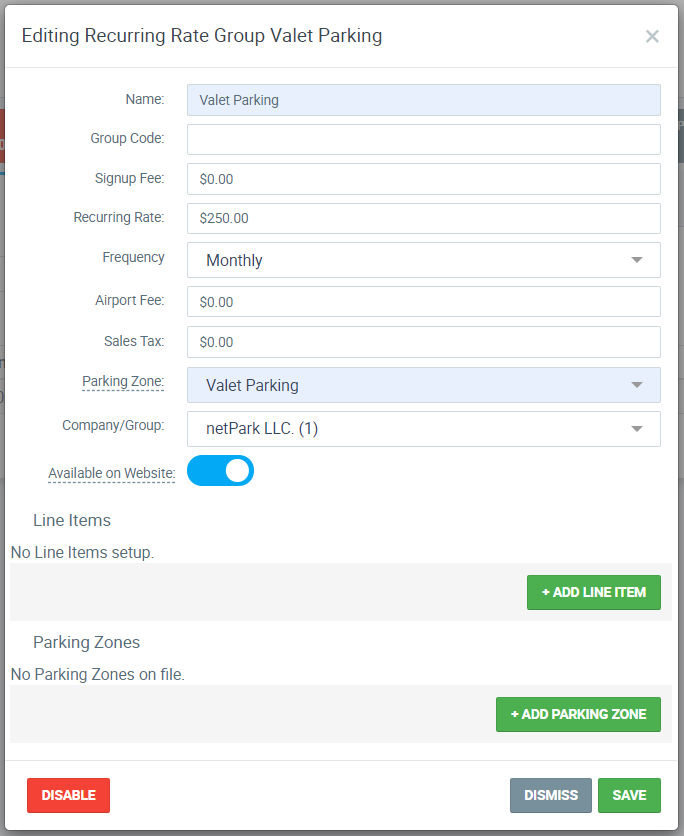Click the empty Group Code field
The width and height of the screenshot is (684, 836).
click(423, 139)
